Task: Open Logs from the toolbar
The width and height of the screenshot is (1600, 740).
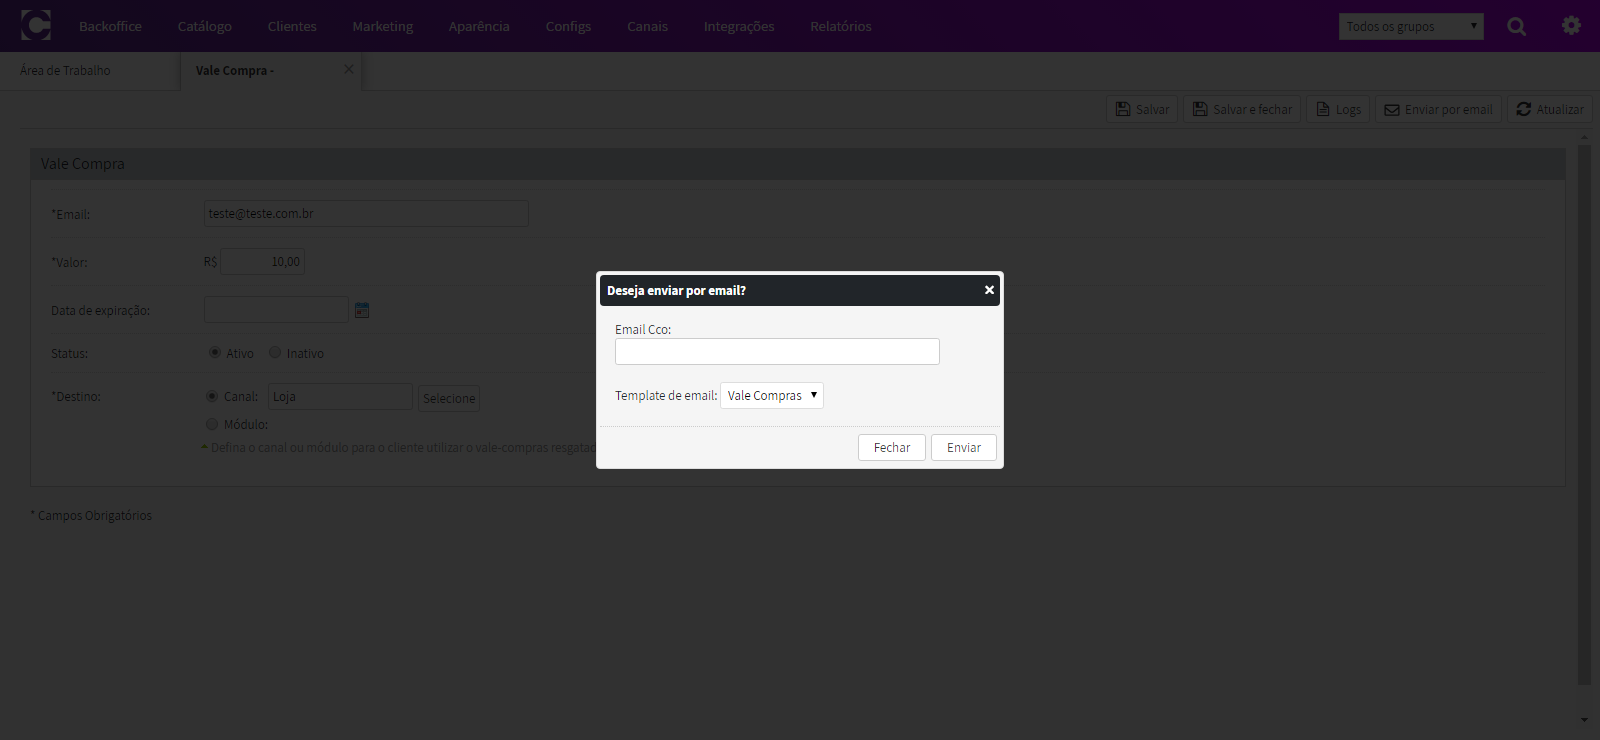Action: click(x=1338, y=109)
